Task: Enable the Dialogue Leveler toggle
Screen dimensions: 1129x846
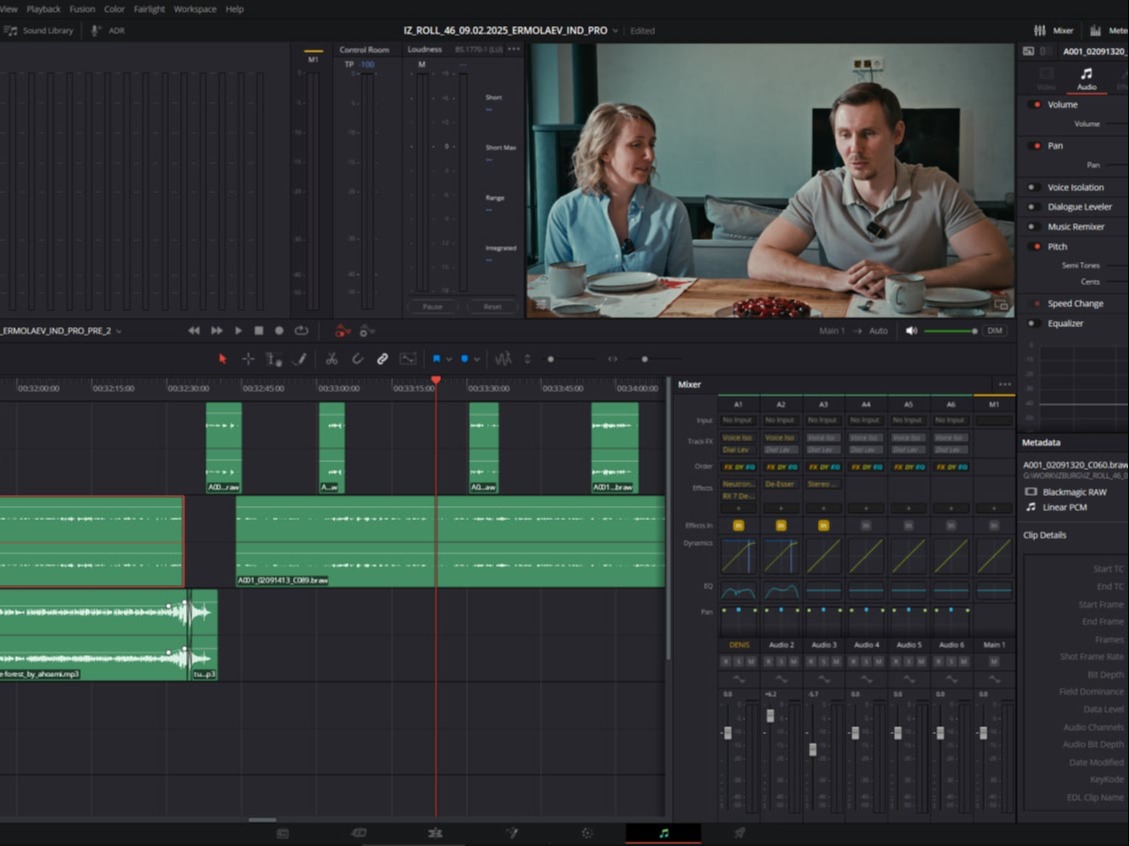Action: click(x=1033, y=207)
